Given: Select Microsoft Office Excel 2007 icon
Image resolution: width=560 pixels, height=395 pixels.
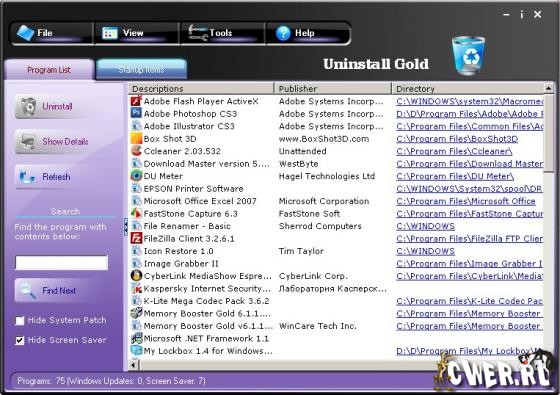Looking at the screenshot, I should click(x=136, y=201).
